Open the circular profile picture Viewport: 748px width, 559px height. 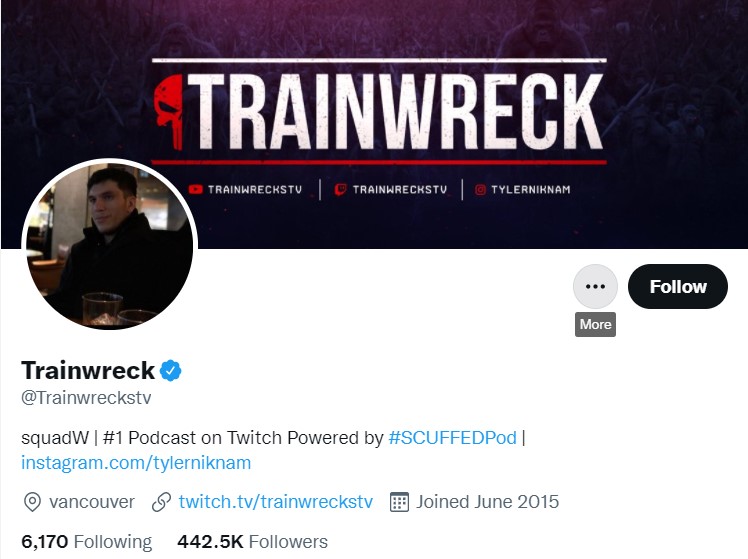110,246
